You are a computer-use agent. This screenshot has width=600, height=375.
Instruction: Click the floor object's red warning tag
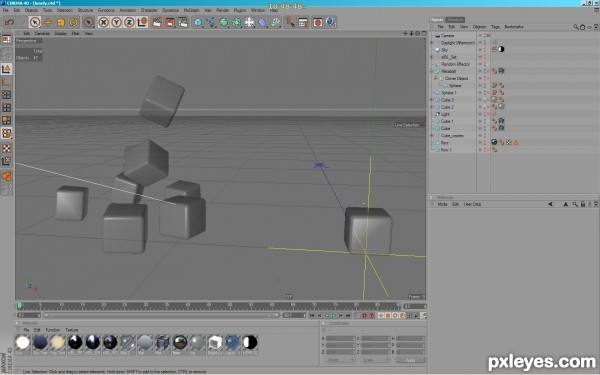pos(515,142)
